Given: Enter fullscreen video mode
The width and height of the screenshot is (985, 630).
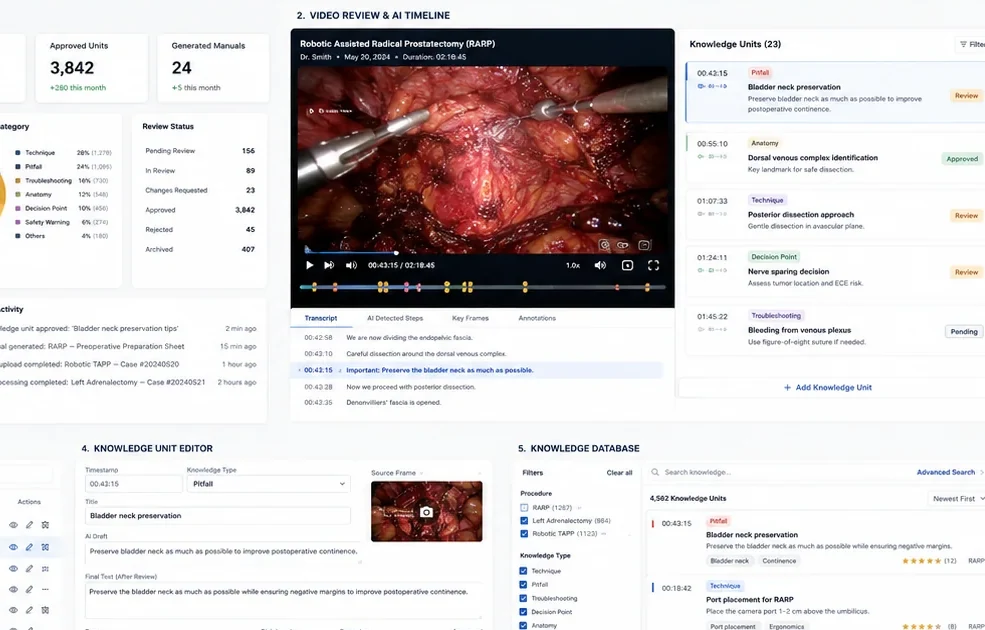Looking at the screenshot, I should tap(653, 265).
